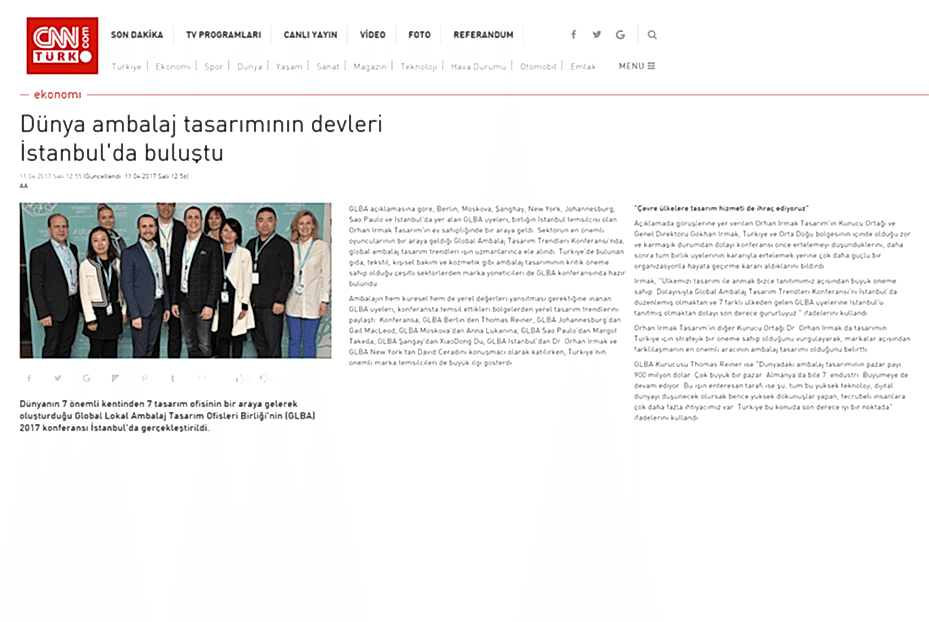The width and height of the screenshot is (929, 622).
Task: Share article by email envelope icon
Action: pyautogui.click(x=203, y=378)
